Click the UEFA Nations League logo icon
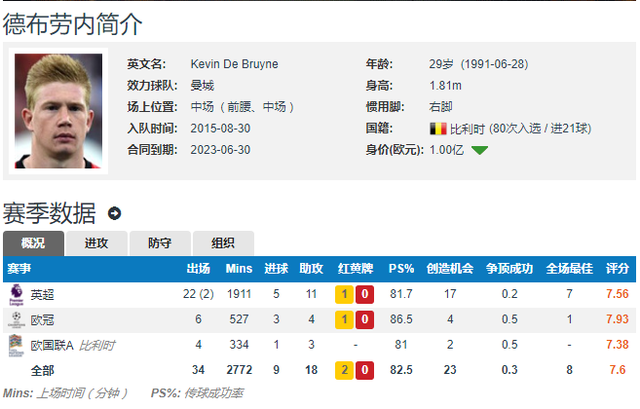Viewport: 640px width, 409px height. [16, 344]
